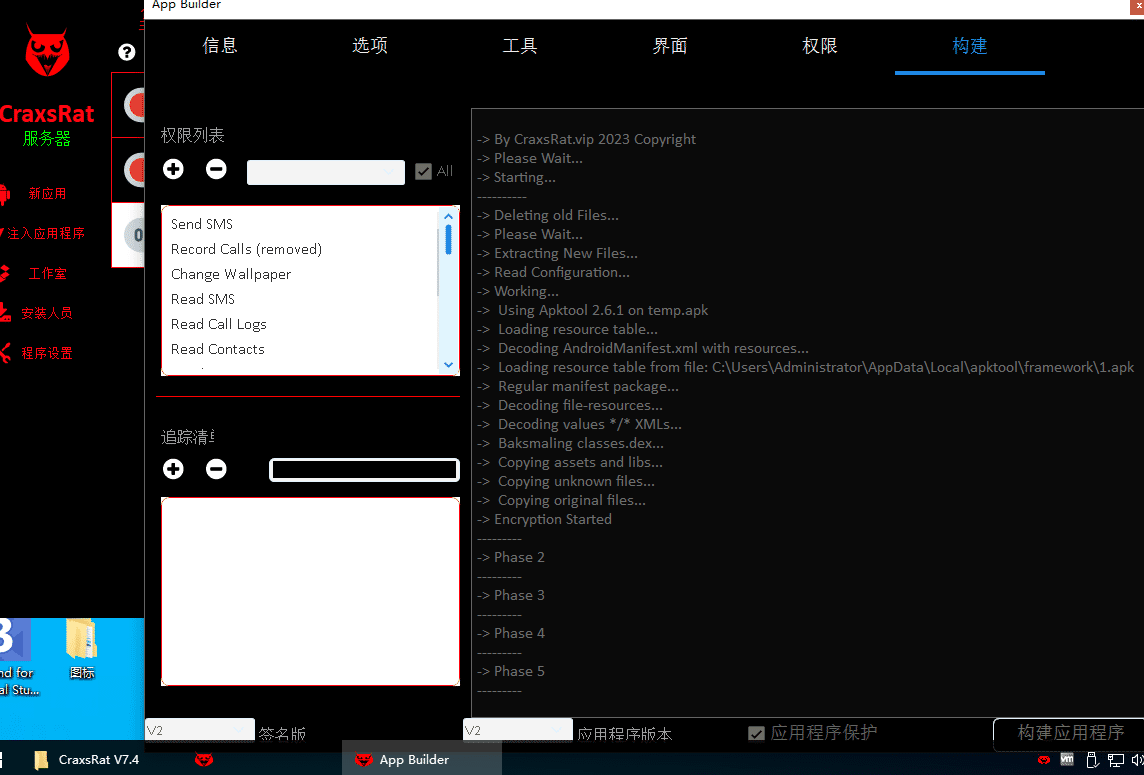Image resolution: width=1144 pixels, height=775 pixels.
Task: Click the USB device tray icon
Action: [1092, 761]
